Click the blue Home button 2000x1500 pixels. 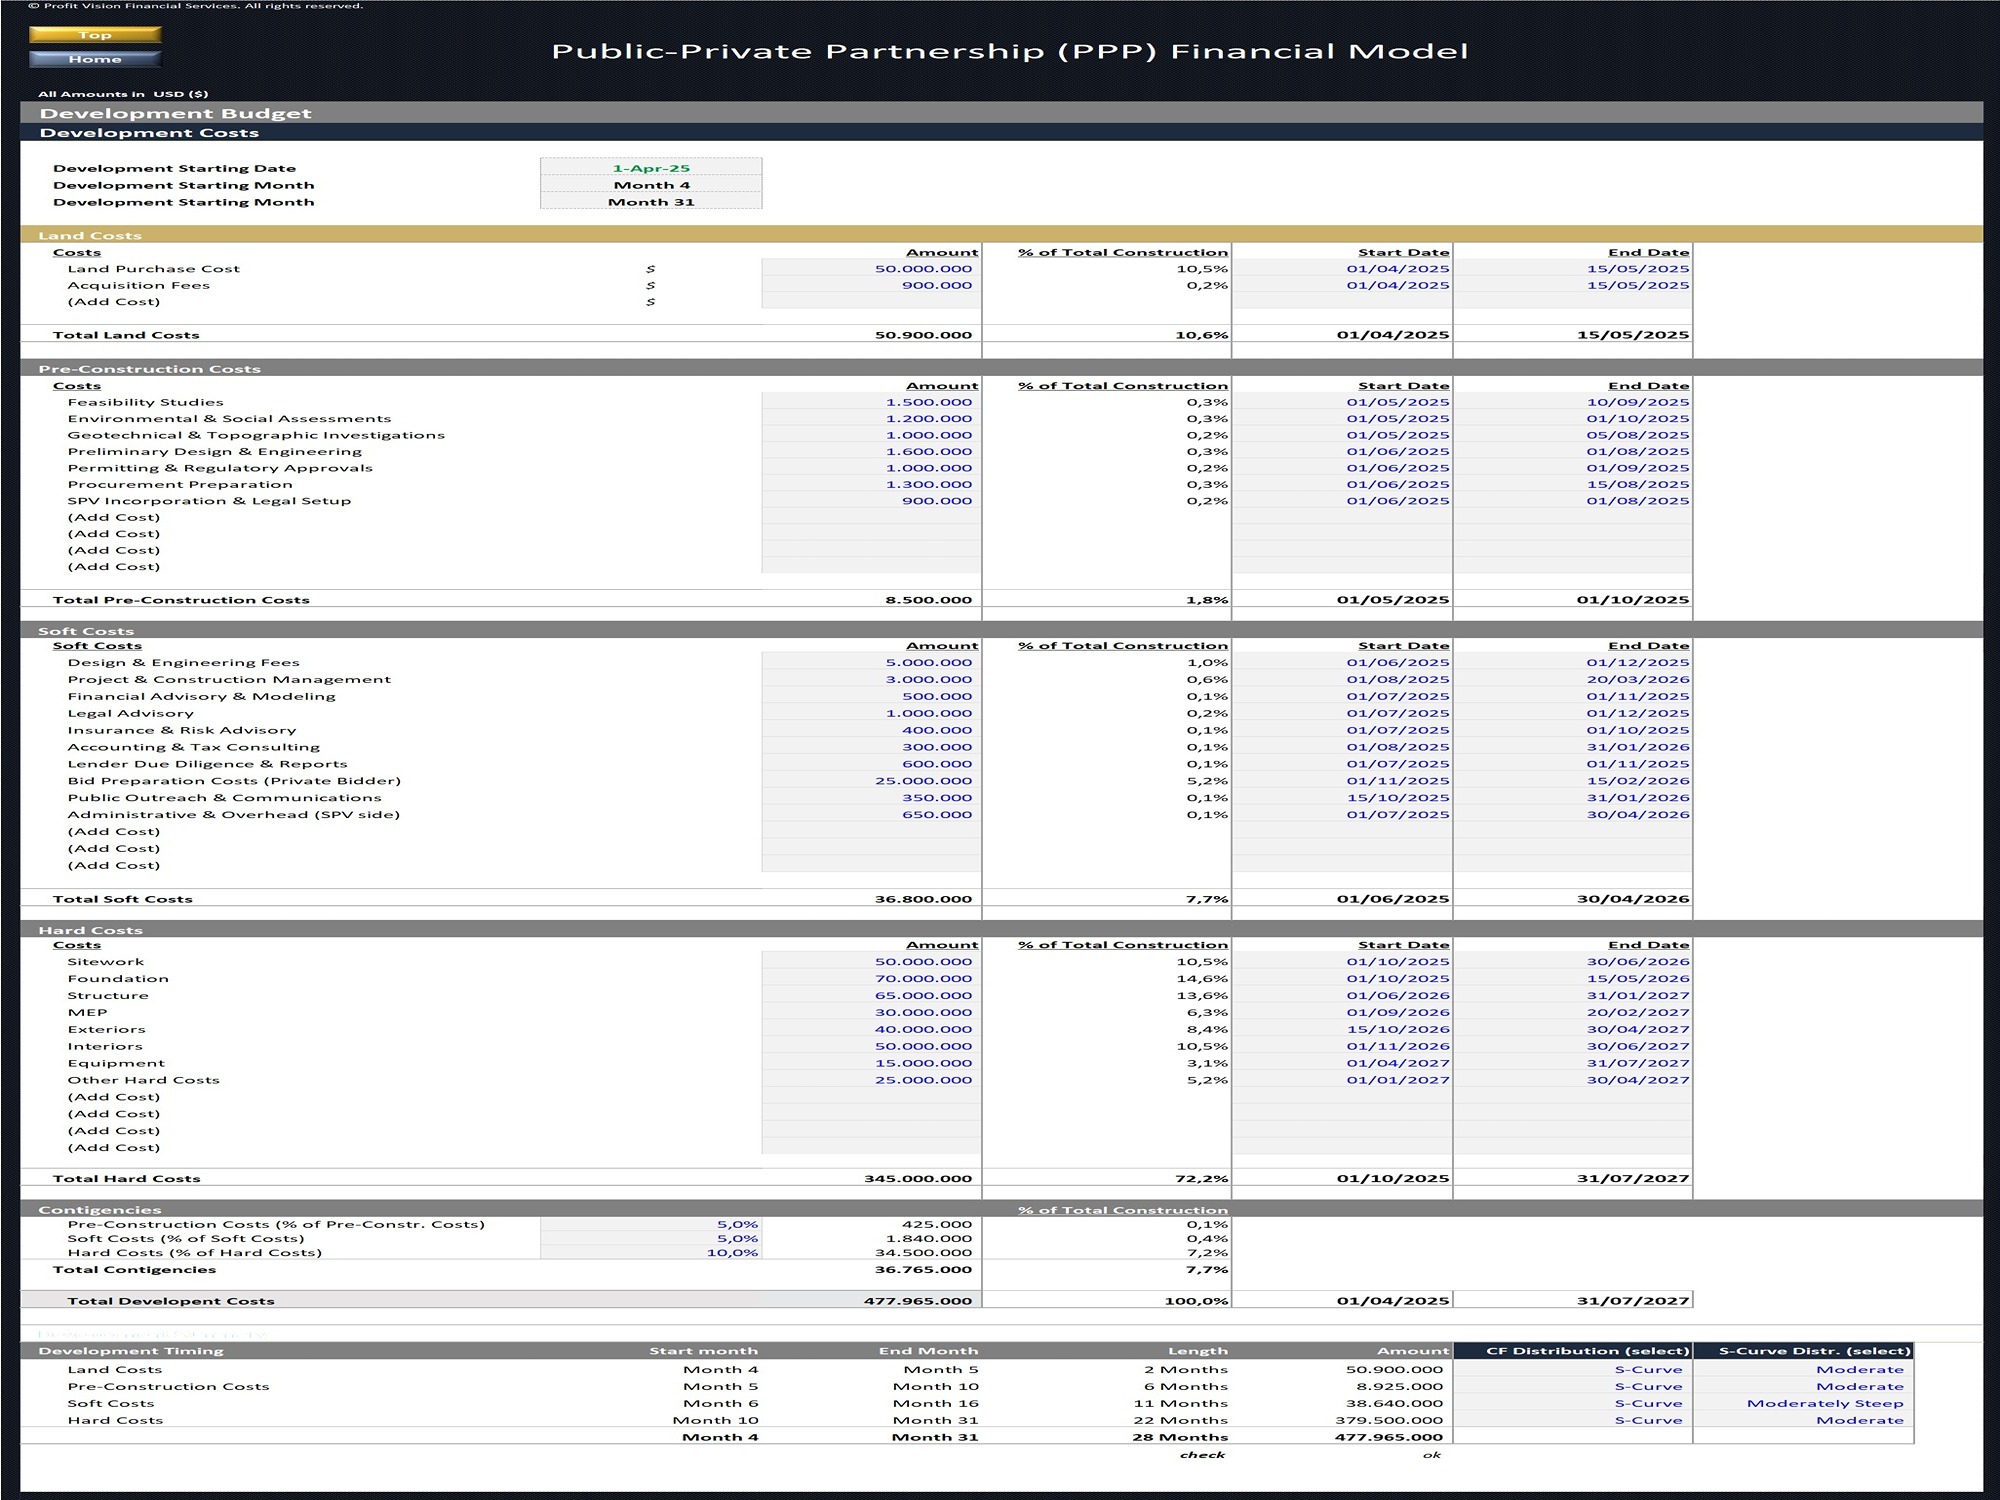[x=95, y=59]
